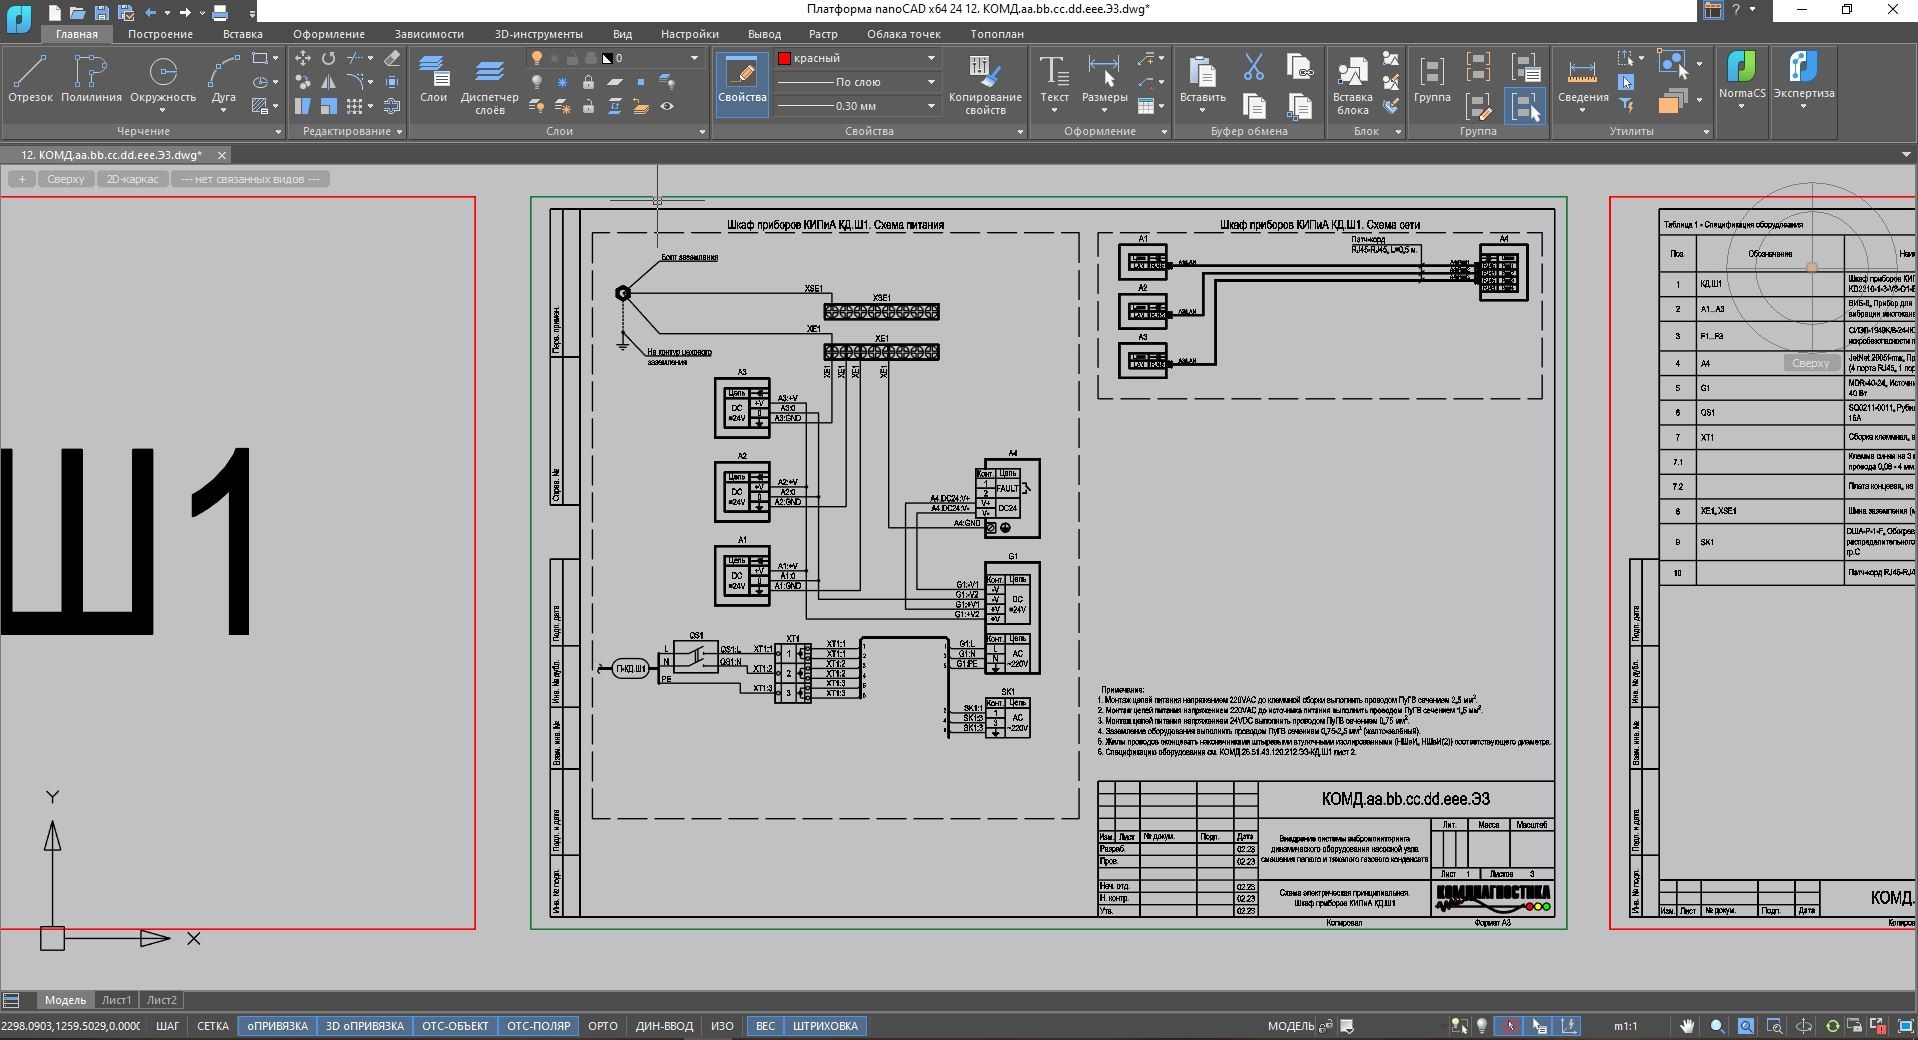Click the Копирование свойств icon
This screenshot has width=1918, height=1040.
point(985,84)
